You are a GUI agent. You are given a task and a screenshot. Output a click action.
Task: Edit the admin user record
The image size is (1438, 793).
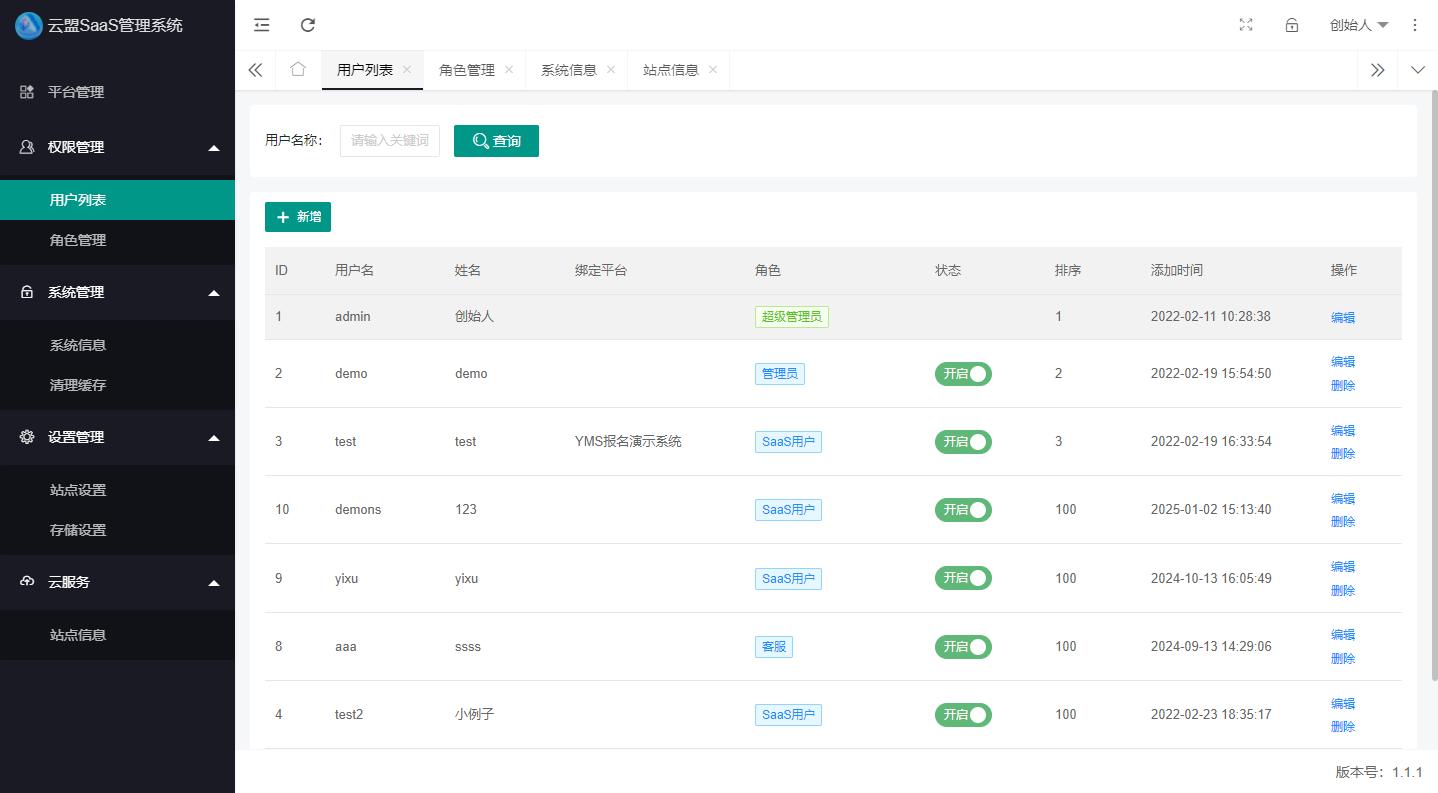pyautogui.click(x=1342, y=317)
